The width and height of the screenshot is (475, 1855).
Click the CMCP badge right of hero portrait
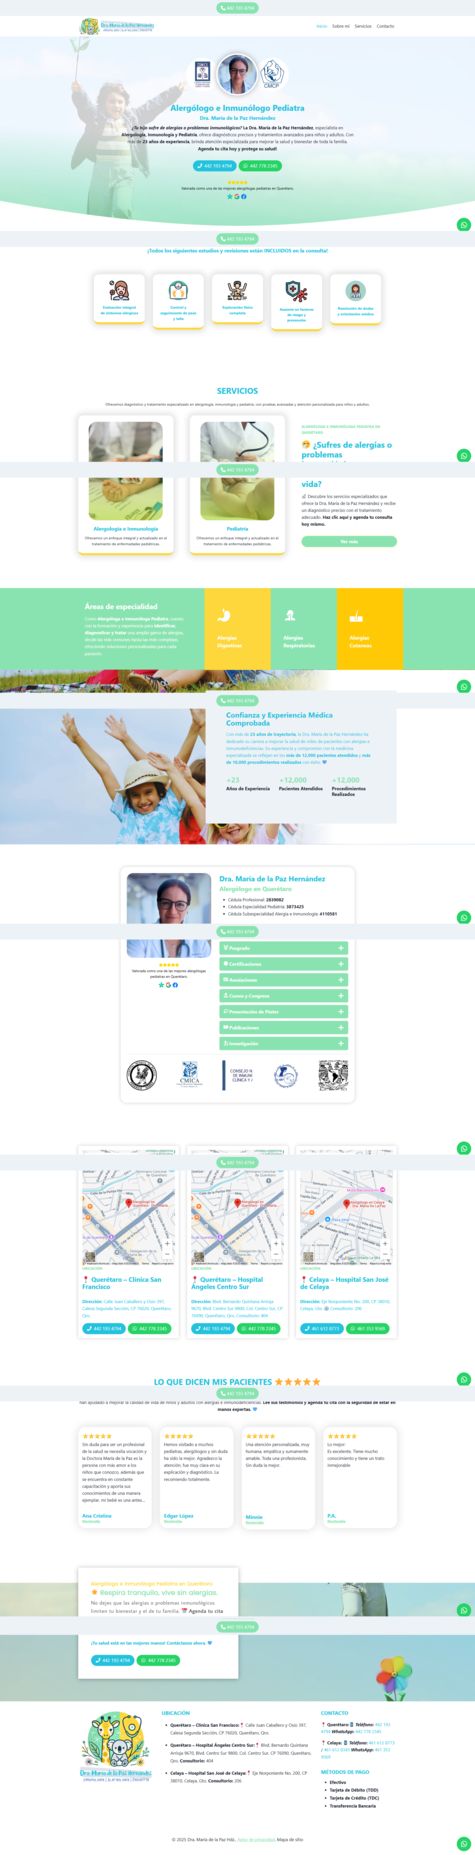(x=271, y=73)
